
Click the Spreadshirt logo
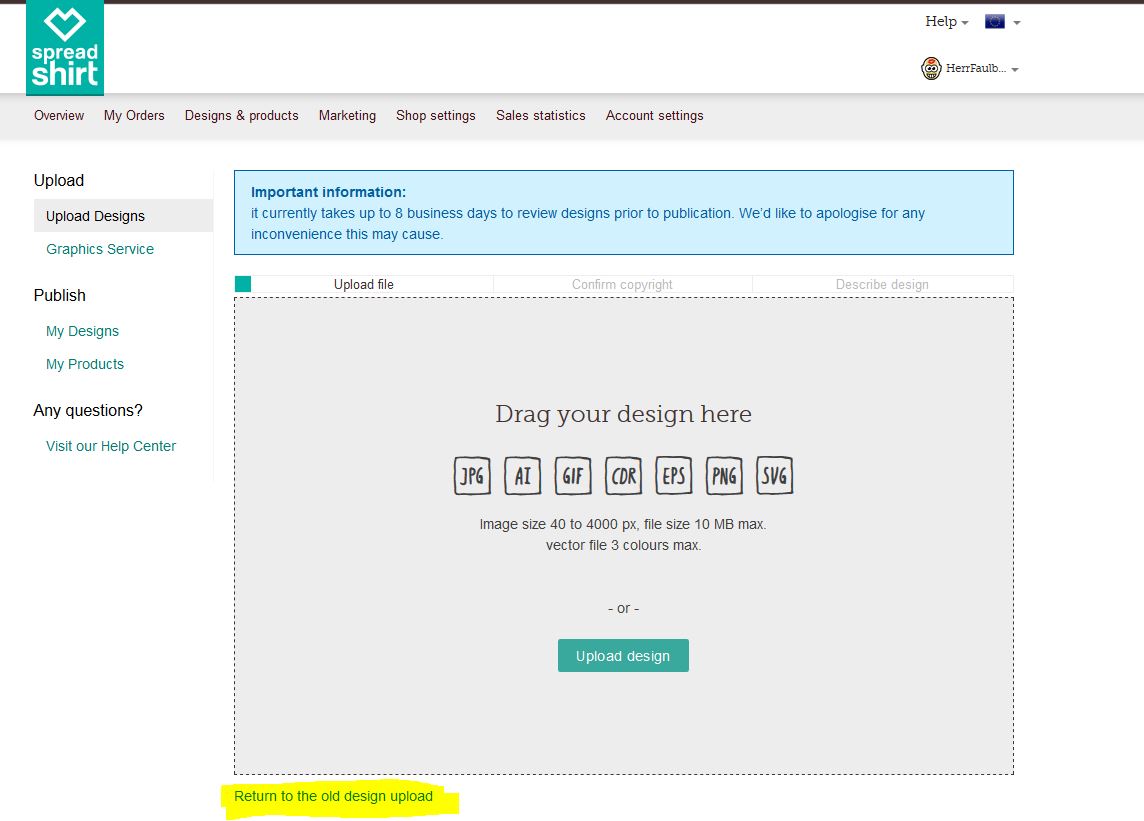(x=65, y=48)
